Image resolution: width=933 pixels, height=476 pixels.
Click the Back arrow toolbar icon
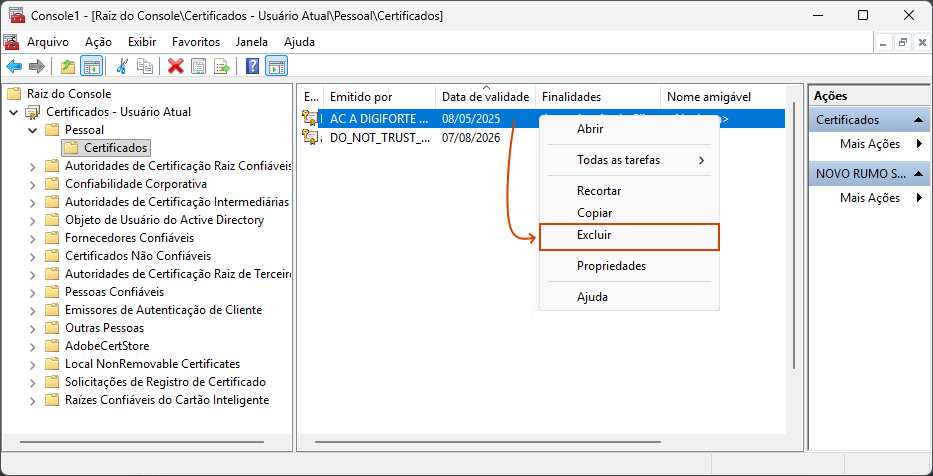point(14,66)
